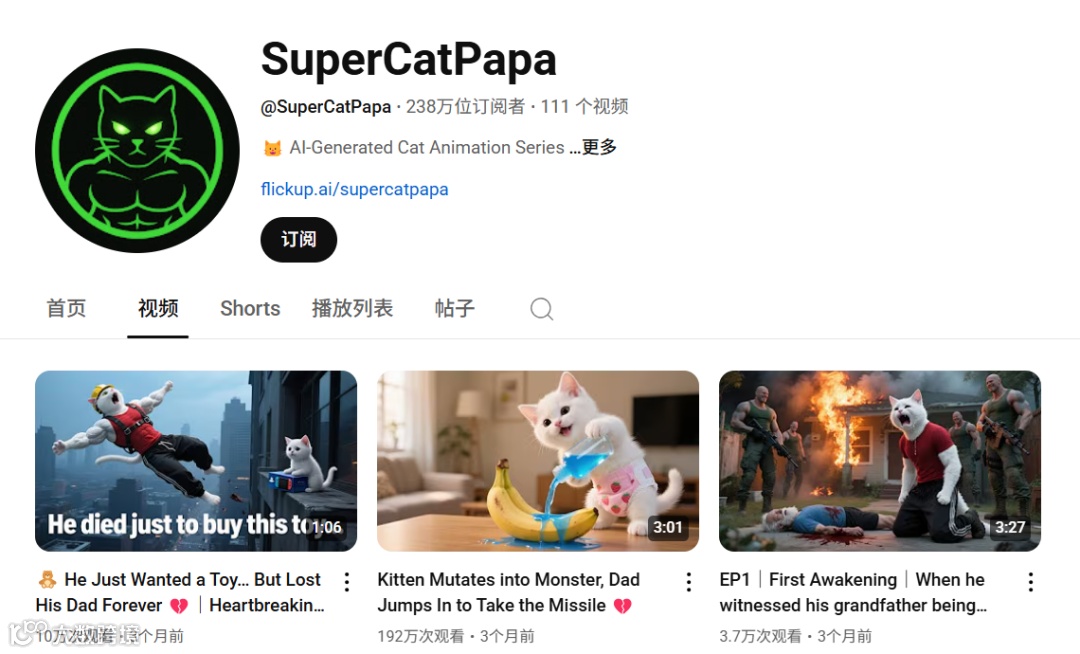This screenshot has width=1080, height=654.
Task: Open the EP1 First Awakening video title
Action: (853, 593)
